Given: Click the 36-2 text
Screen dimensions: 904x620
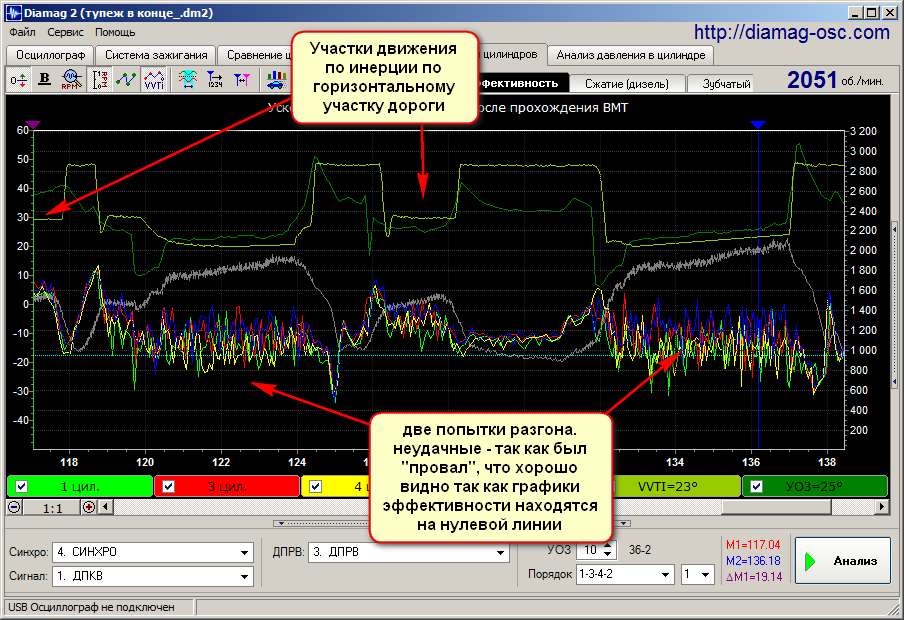Looking at the screenshot, I should pyautogui.click(x=640, y=550).
